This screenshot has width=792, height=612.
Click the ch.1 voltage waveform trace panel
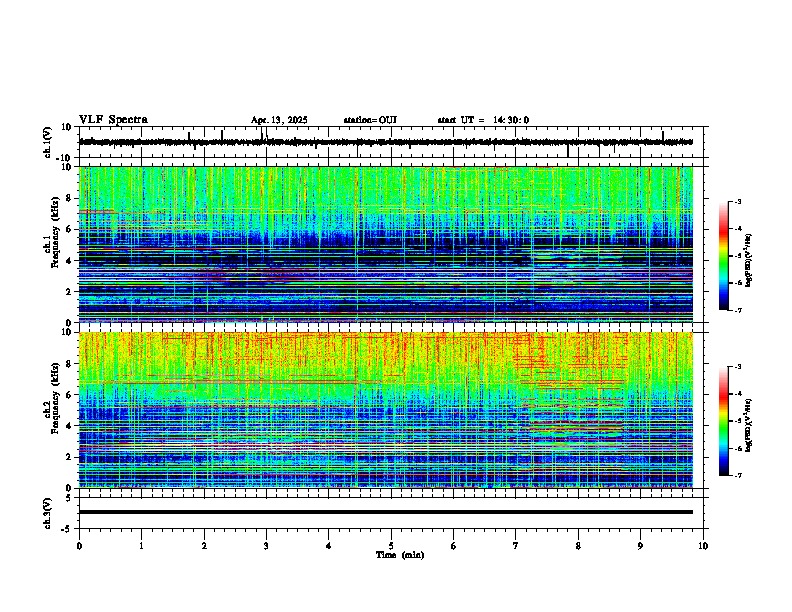pyautogui.click(x=391, y=142)
